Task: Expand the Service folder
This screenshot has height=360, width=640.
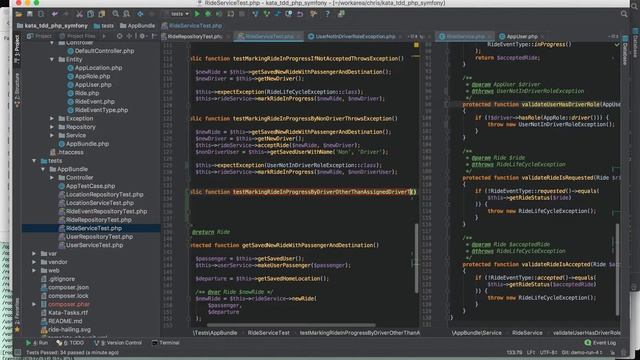Action: (x=52, y=136)
